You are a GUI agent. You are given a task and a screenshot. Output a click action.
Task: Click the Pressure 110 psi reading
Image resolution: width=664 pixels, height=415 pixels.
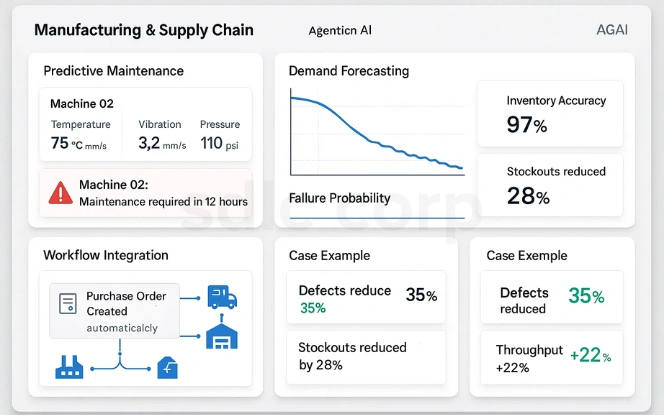coord(219,135)
